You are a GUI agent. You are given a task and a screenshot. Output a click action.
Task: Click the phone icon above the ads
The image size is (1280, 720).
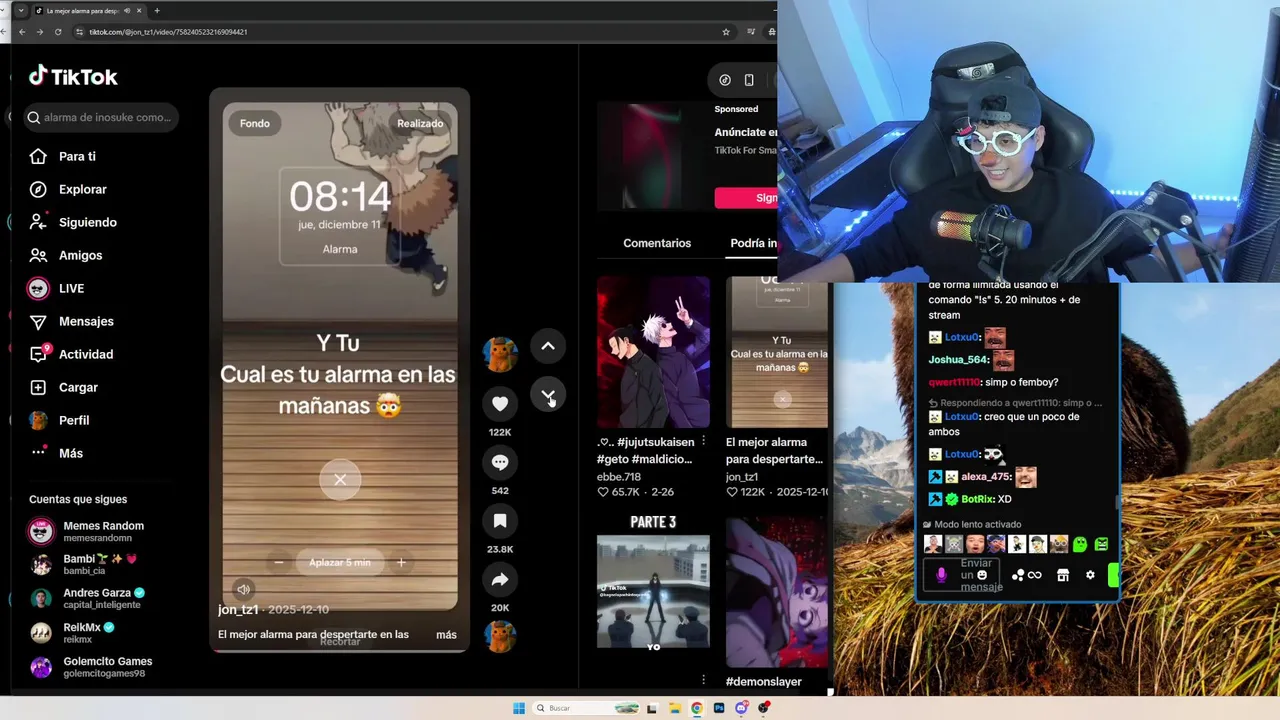point(749,80)
